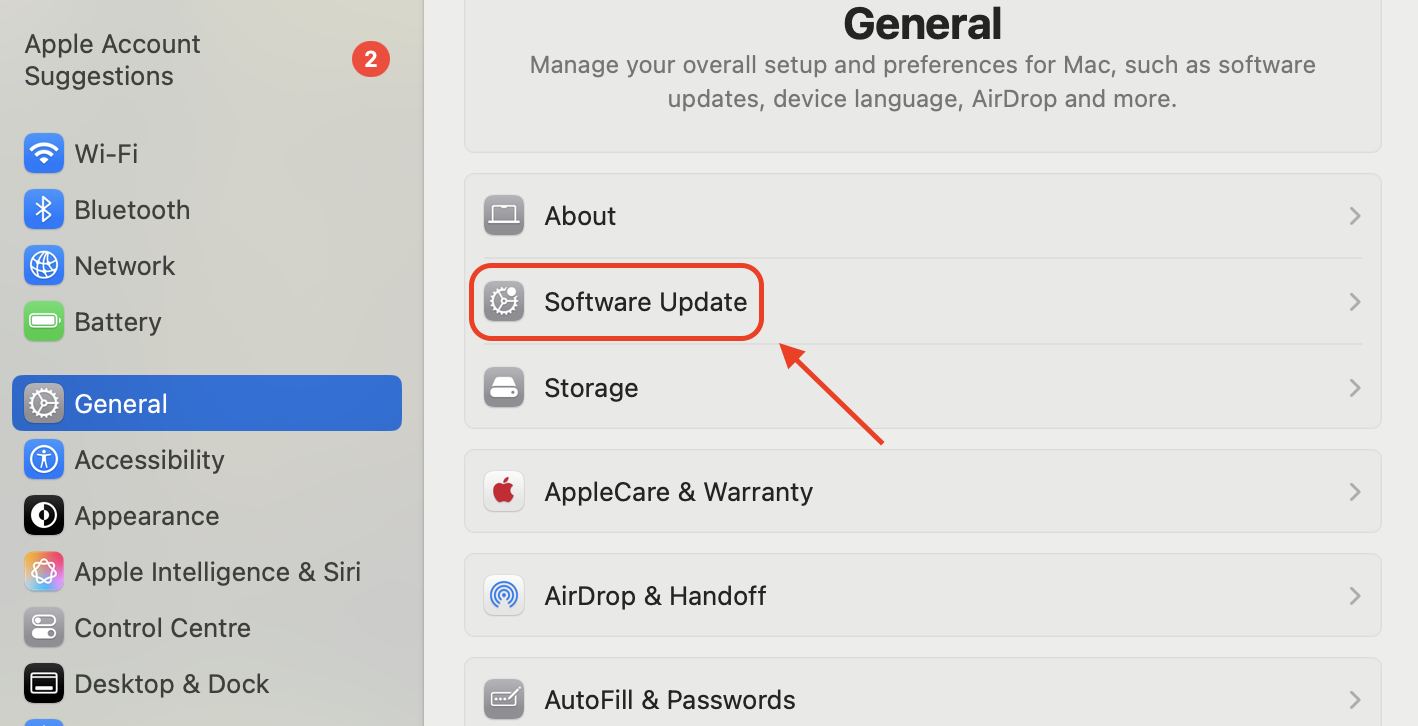Select the Desktop & Dock icon
The image size is (1418, 726).
pos(44,683)
